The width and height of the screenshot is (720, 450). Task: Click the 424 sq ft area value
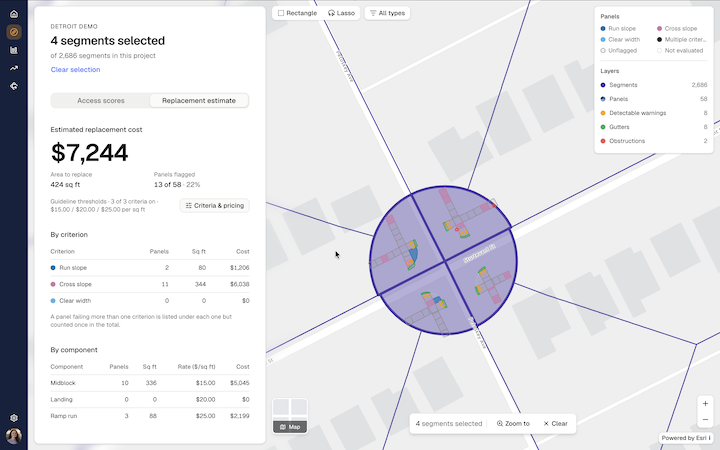tap(65, 185)
